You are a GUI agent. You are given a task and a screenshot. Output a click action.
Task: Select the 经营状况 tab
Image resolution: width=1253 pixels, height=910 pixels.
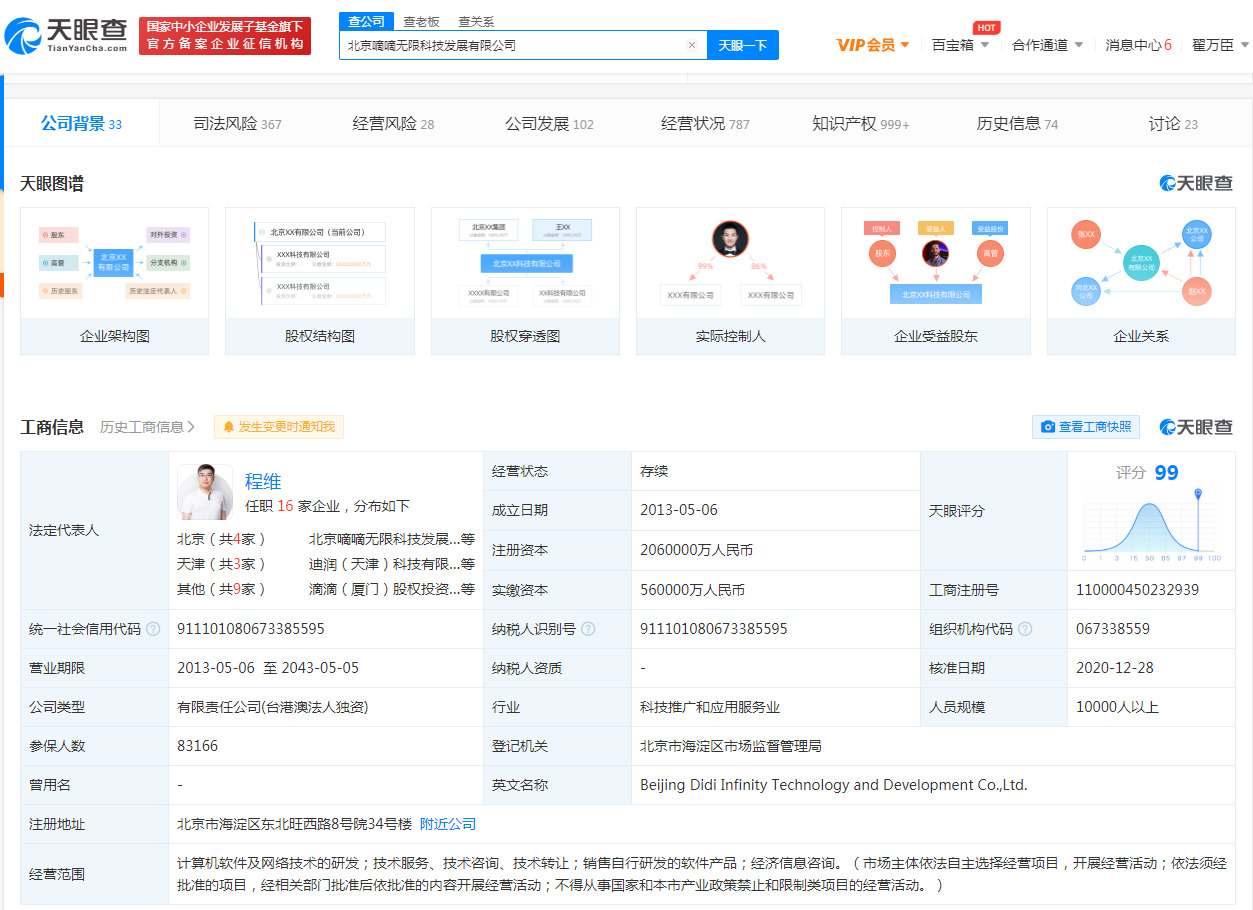pos(705,124)
